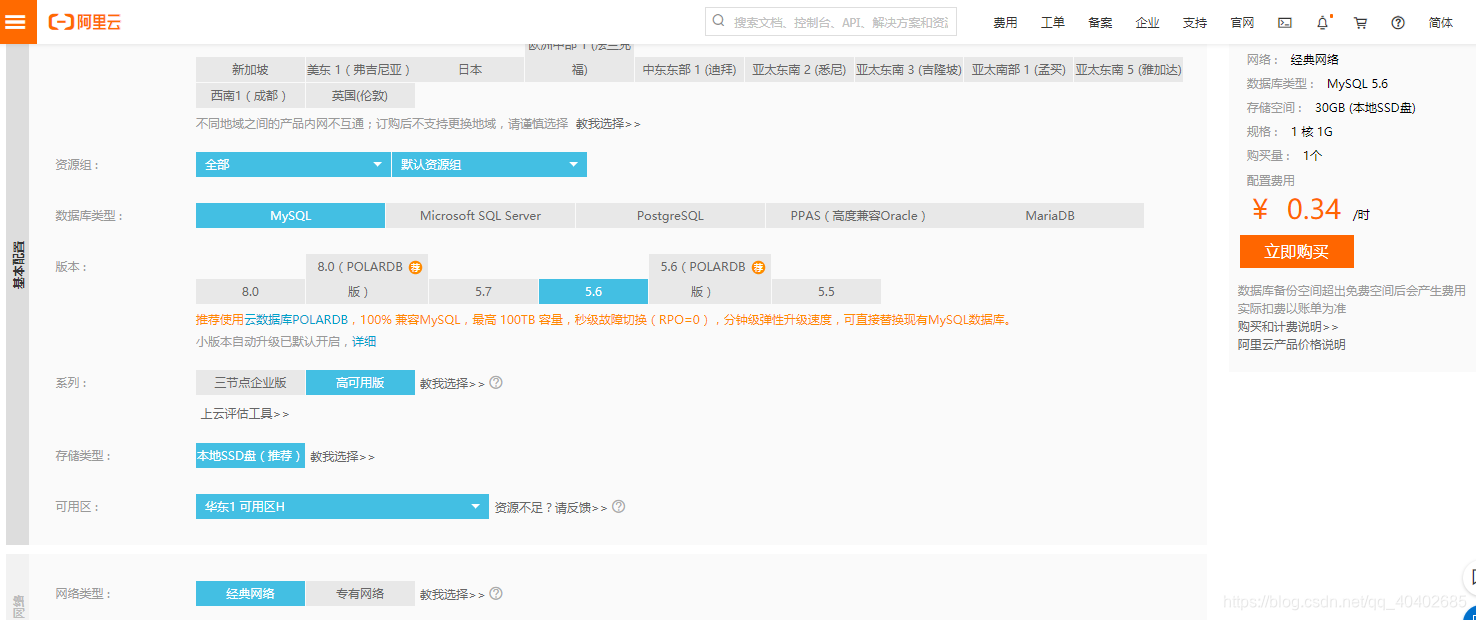Image resolution: width=1476 pixels, height=620 pixels.
Task: Open the 默认资源组 dropdown
Action: pos(488,163)
